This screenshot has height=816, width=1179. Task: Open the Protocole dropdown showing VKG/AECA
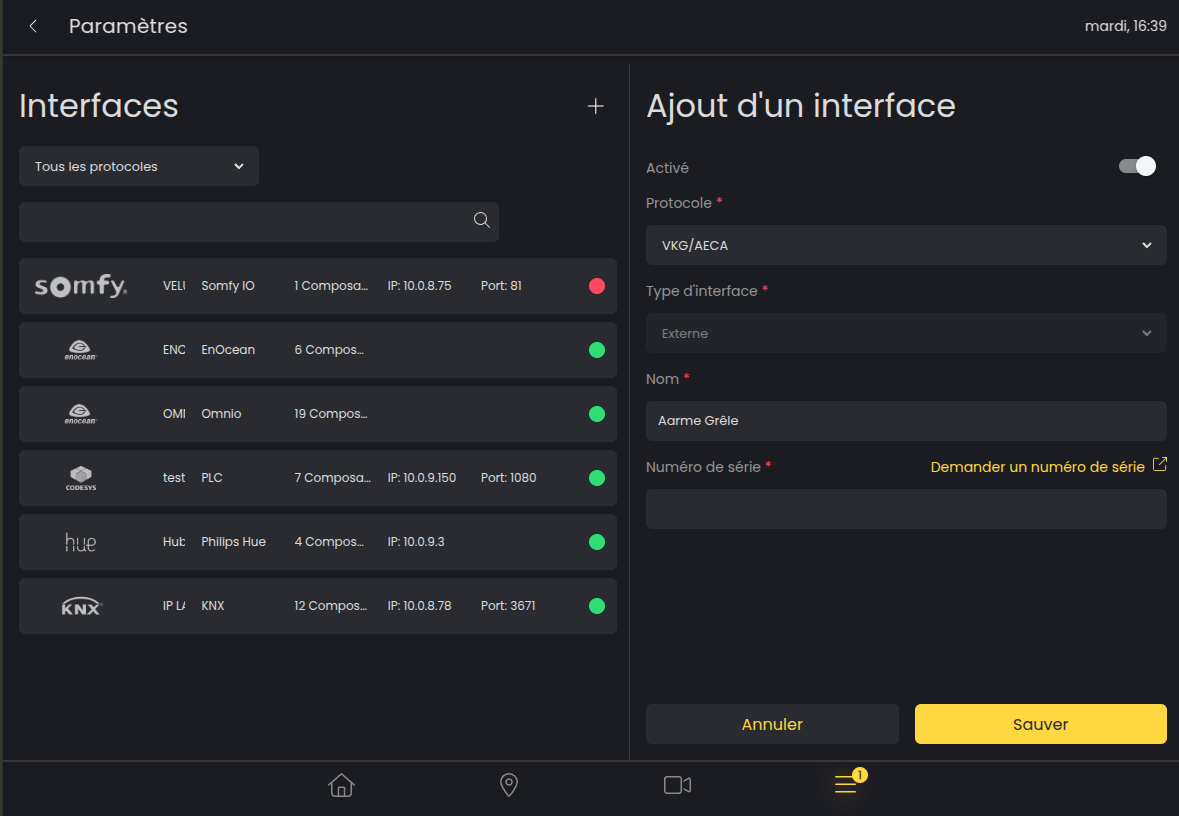(x=905, y=245)
